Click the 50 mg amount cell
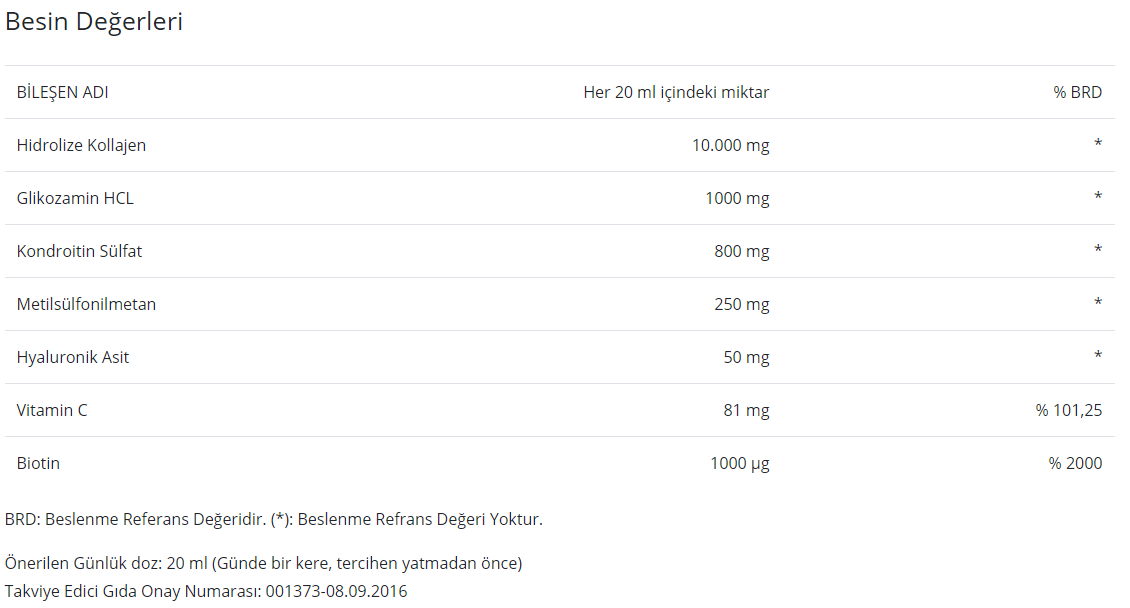 click(x=747, y=357)
